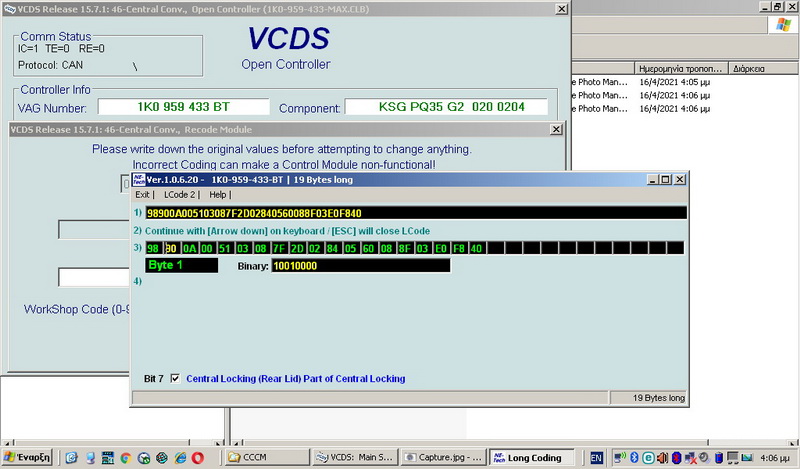This screenshot has height=469, width=800.
Task: Click the Binary value field 10010000
Action: point(361,265)
